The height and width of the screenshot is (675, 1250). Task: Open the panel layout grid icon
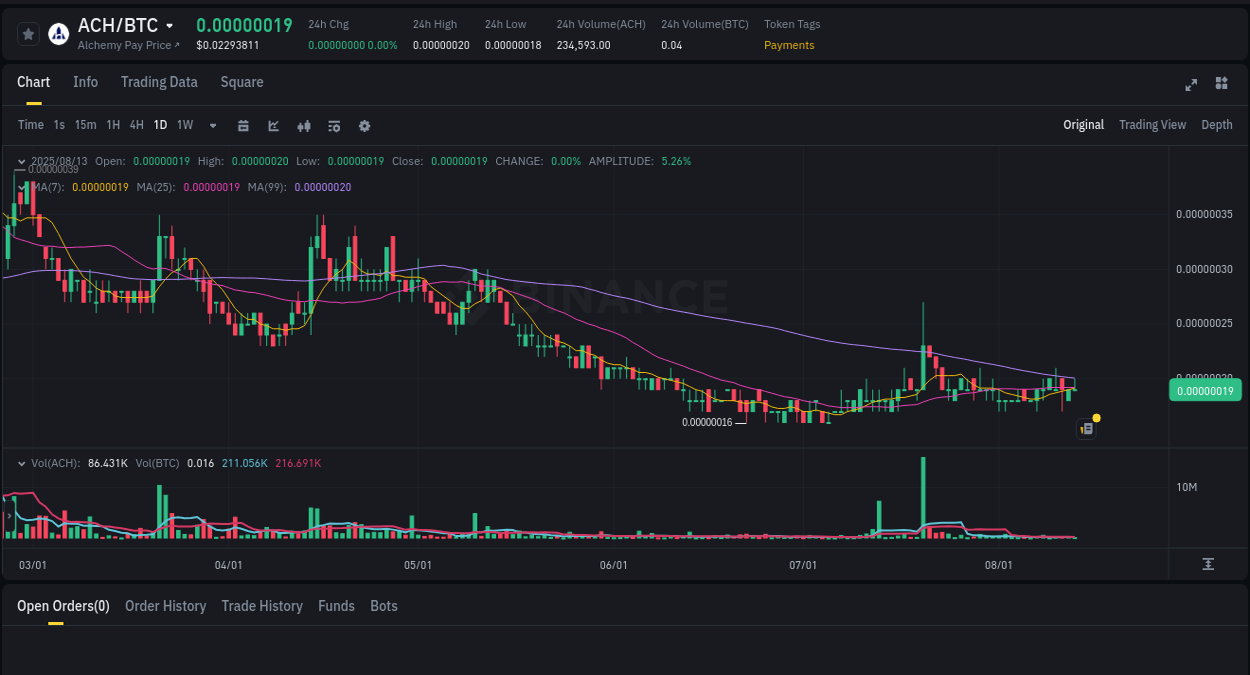pos(1221,84)
